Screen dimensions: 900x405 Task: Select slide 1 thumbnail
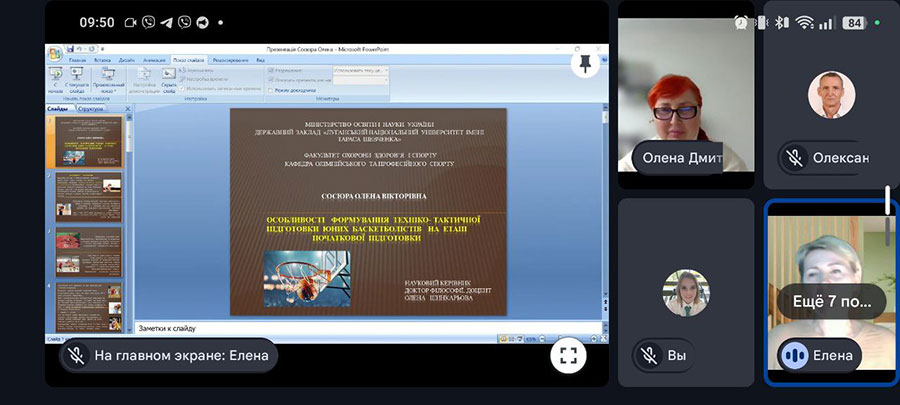(x=88, y=141)
